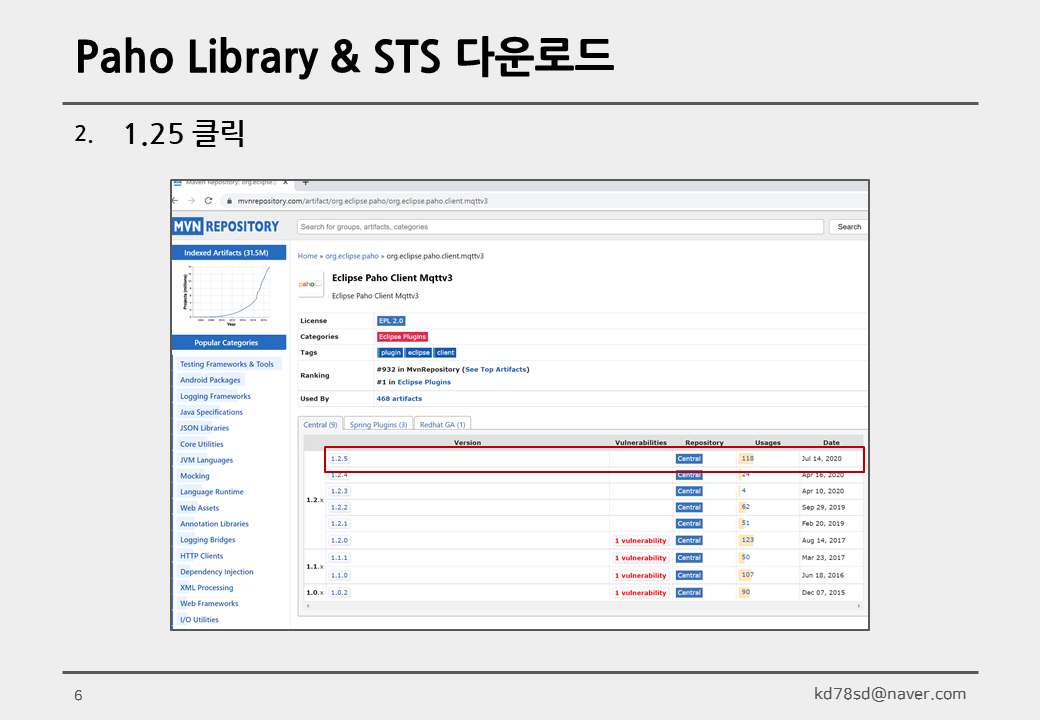Open Testing Frameworks & Tools category

(227, 364)
